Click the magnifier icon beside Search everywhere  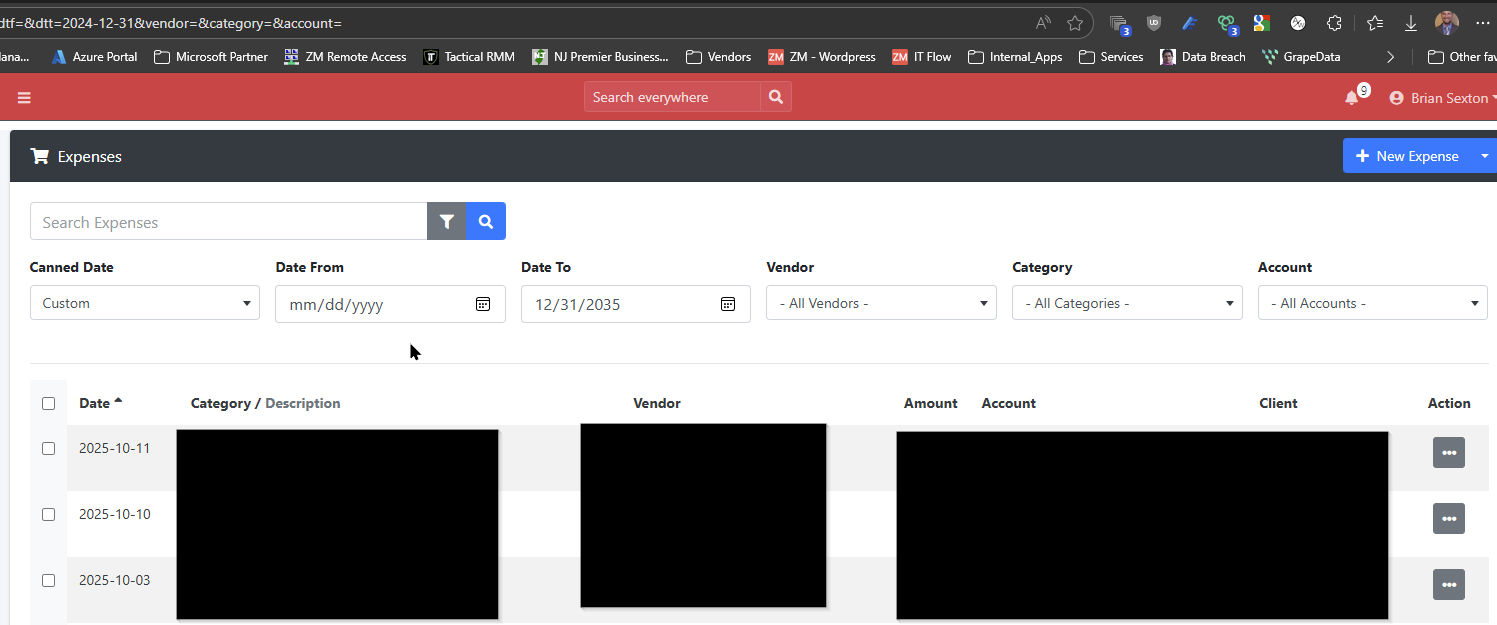pos(775,97)
